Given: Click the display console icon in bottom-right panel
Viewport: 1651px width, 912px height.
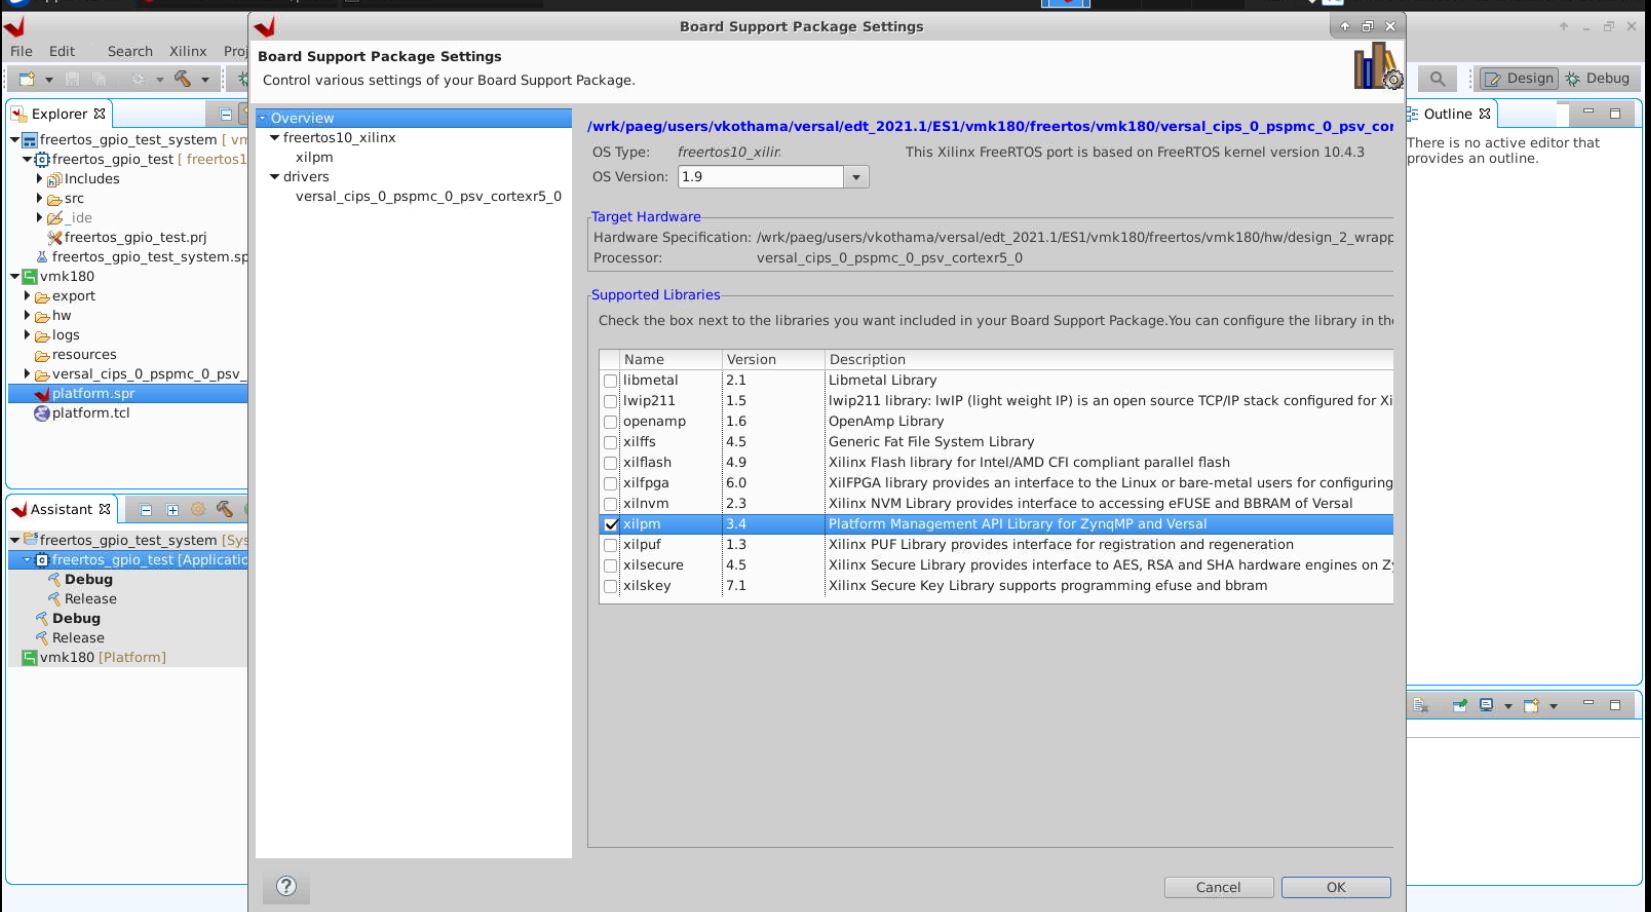Looking at the screenshot, I should (x=1487, y=705).
